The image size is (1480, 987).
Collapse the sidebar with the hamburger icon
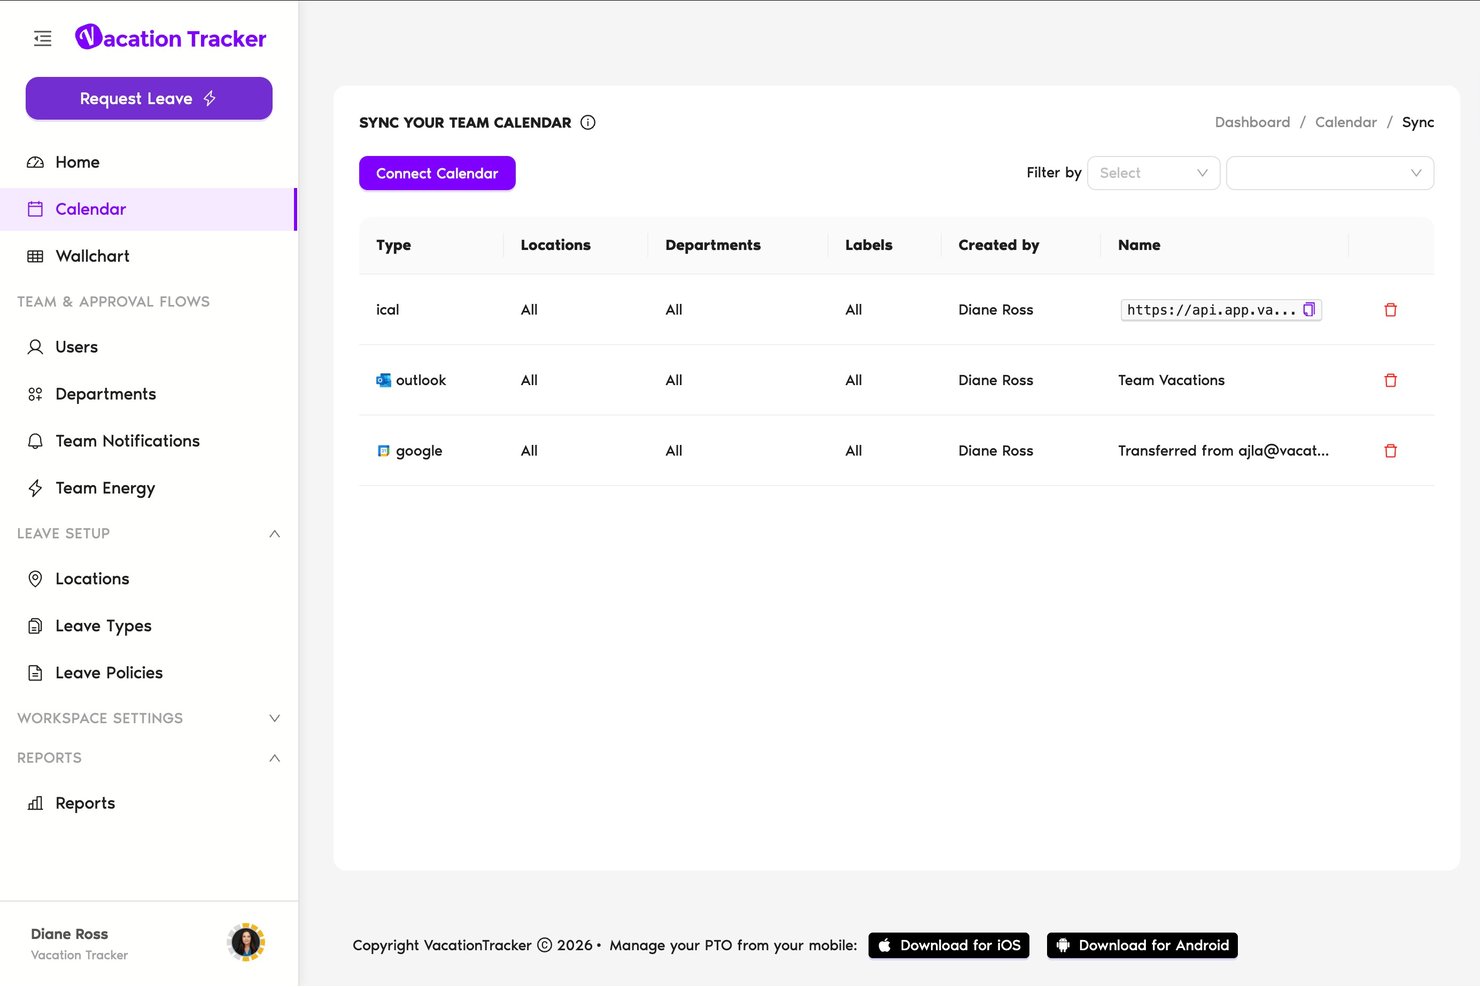42,39
